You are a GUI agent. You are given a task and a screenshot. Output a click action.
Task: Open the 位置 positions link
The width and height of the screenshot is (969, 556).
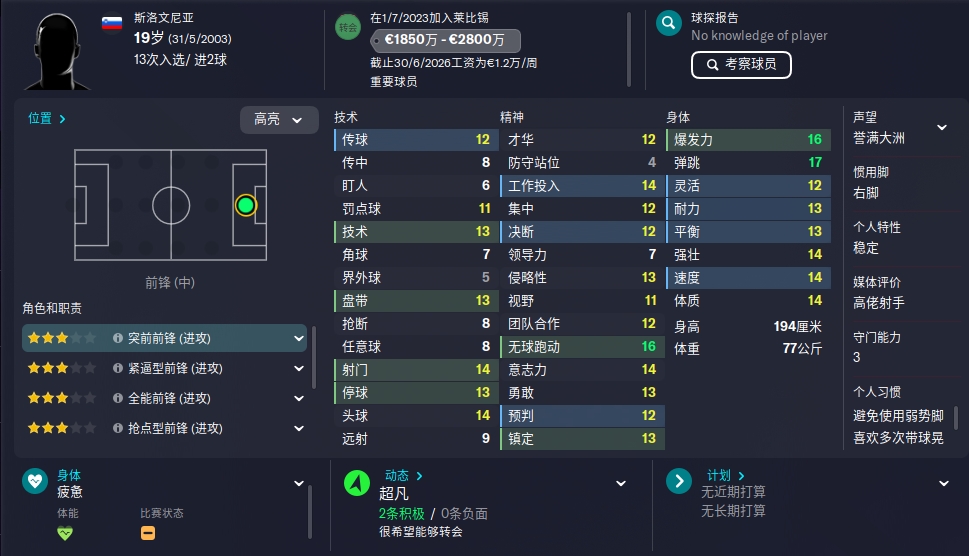[47, 118]
